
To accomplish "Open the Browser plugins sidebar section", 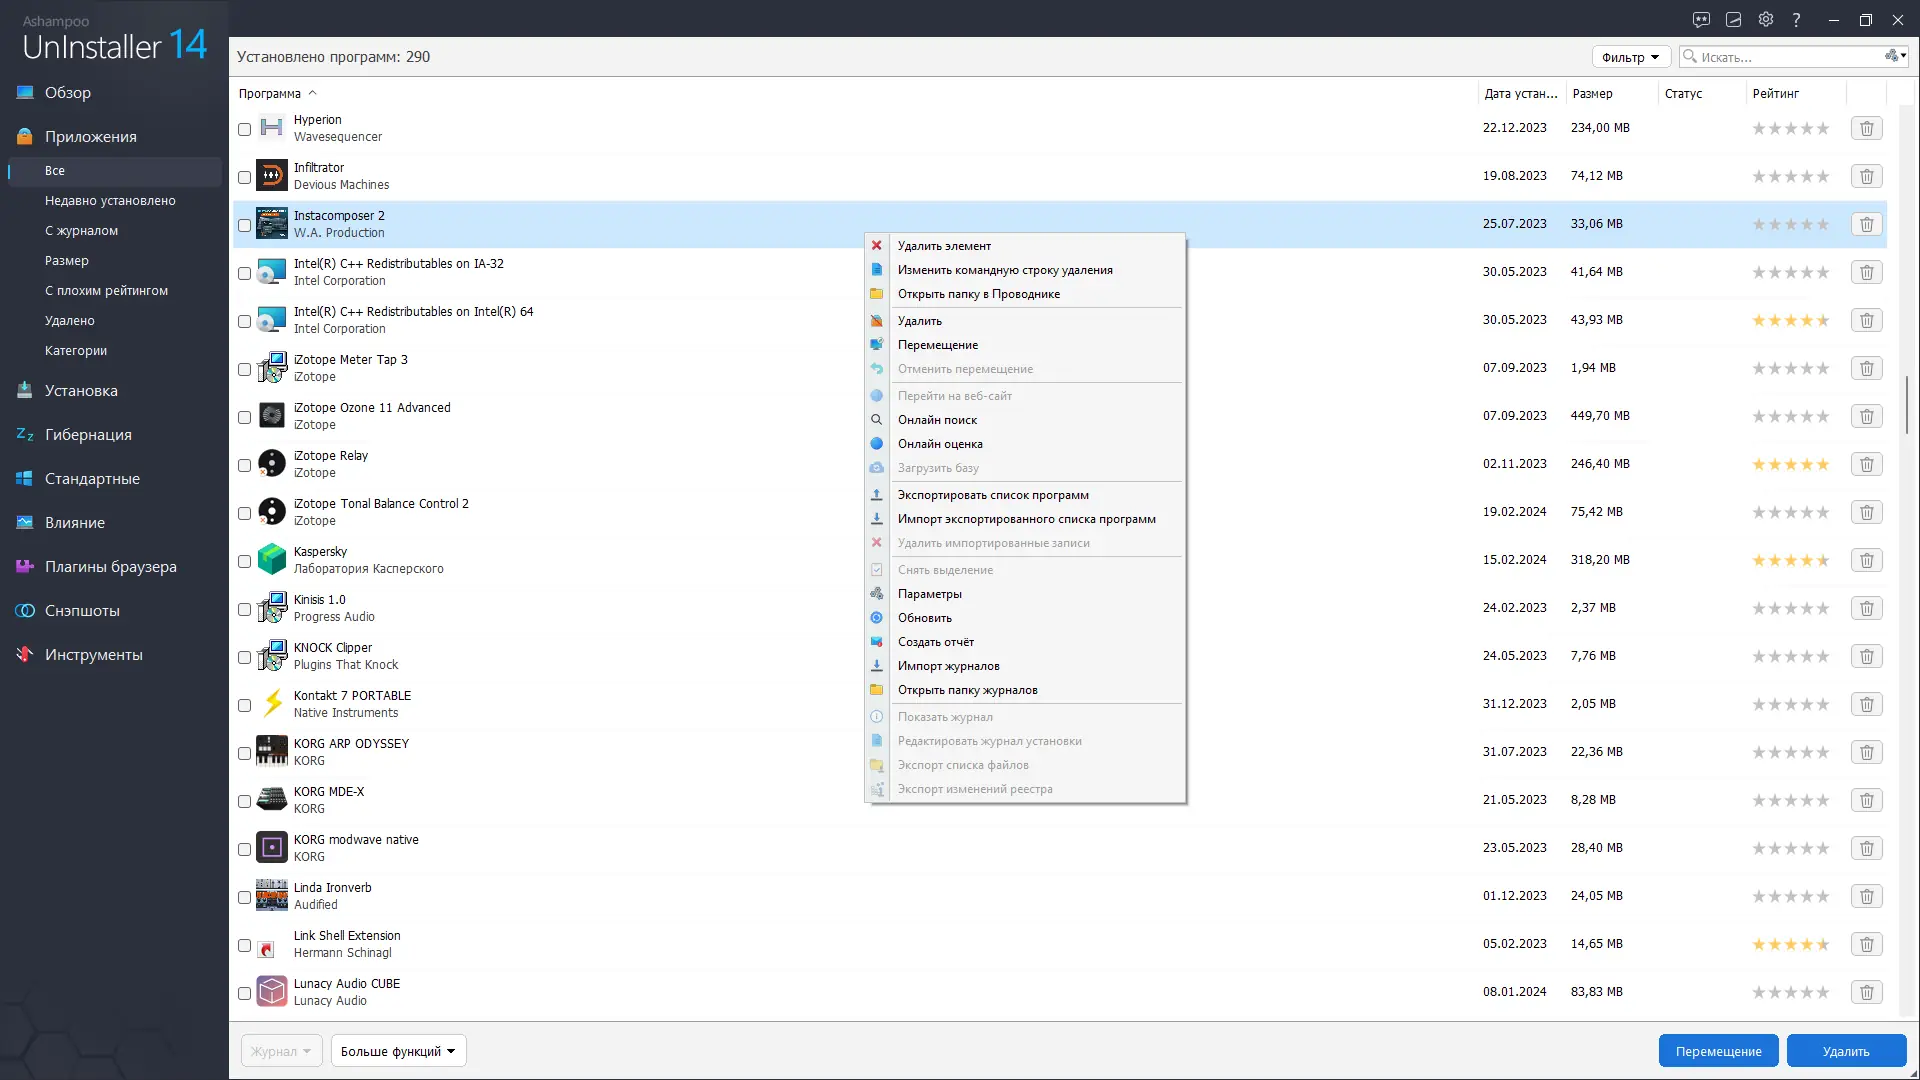I will point(110,566).
